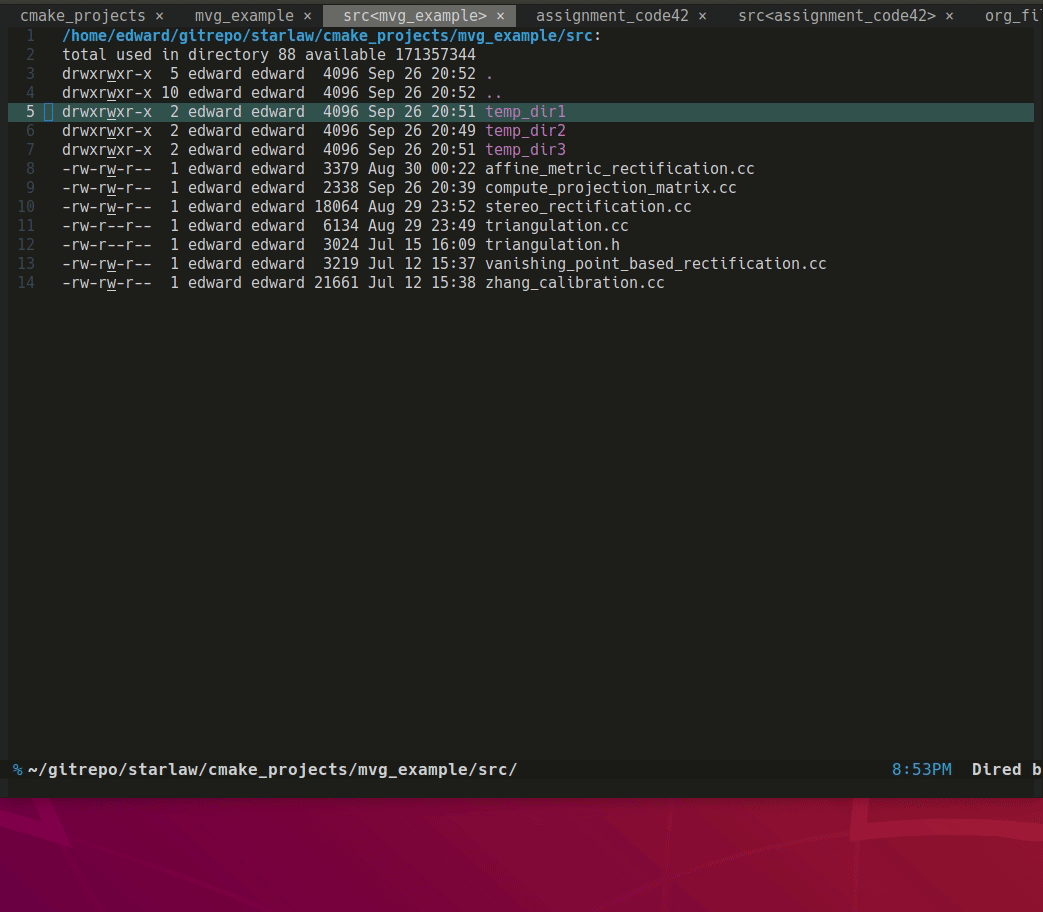The width and height of the screenshot is (1043, 912).
Task: Open zhang_calibration.cc file
Action: [x=575, y=283]
